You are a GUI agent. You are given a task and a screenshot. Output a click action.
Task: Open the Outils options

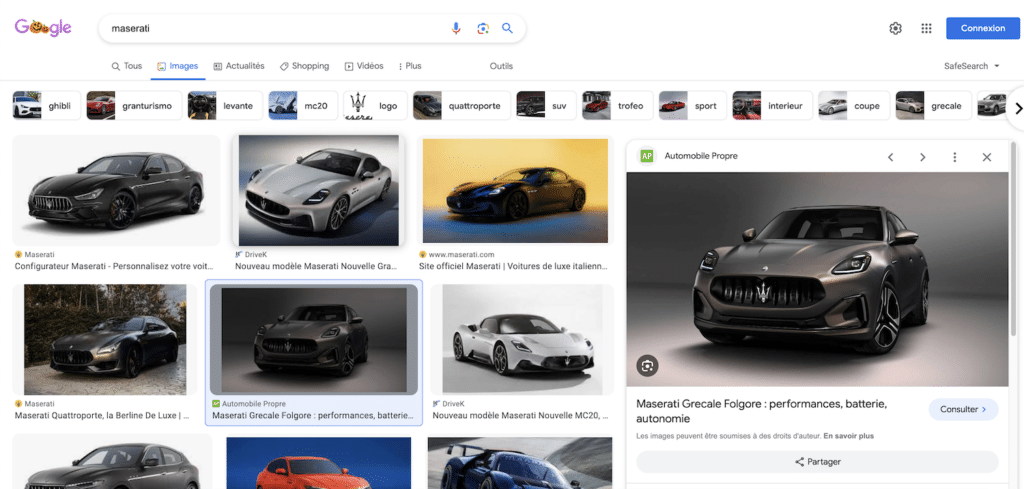pos(501,66)
